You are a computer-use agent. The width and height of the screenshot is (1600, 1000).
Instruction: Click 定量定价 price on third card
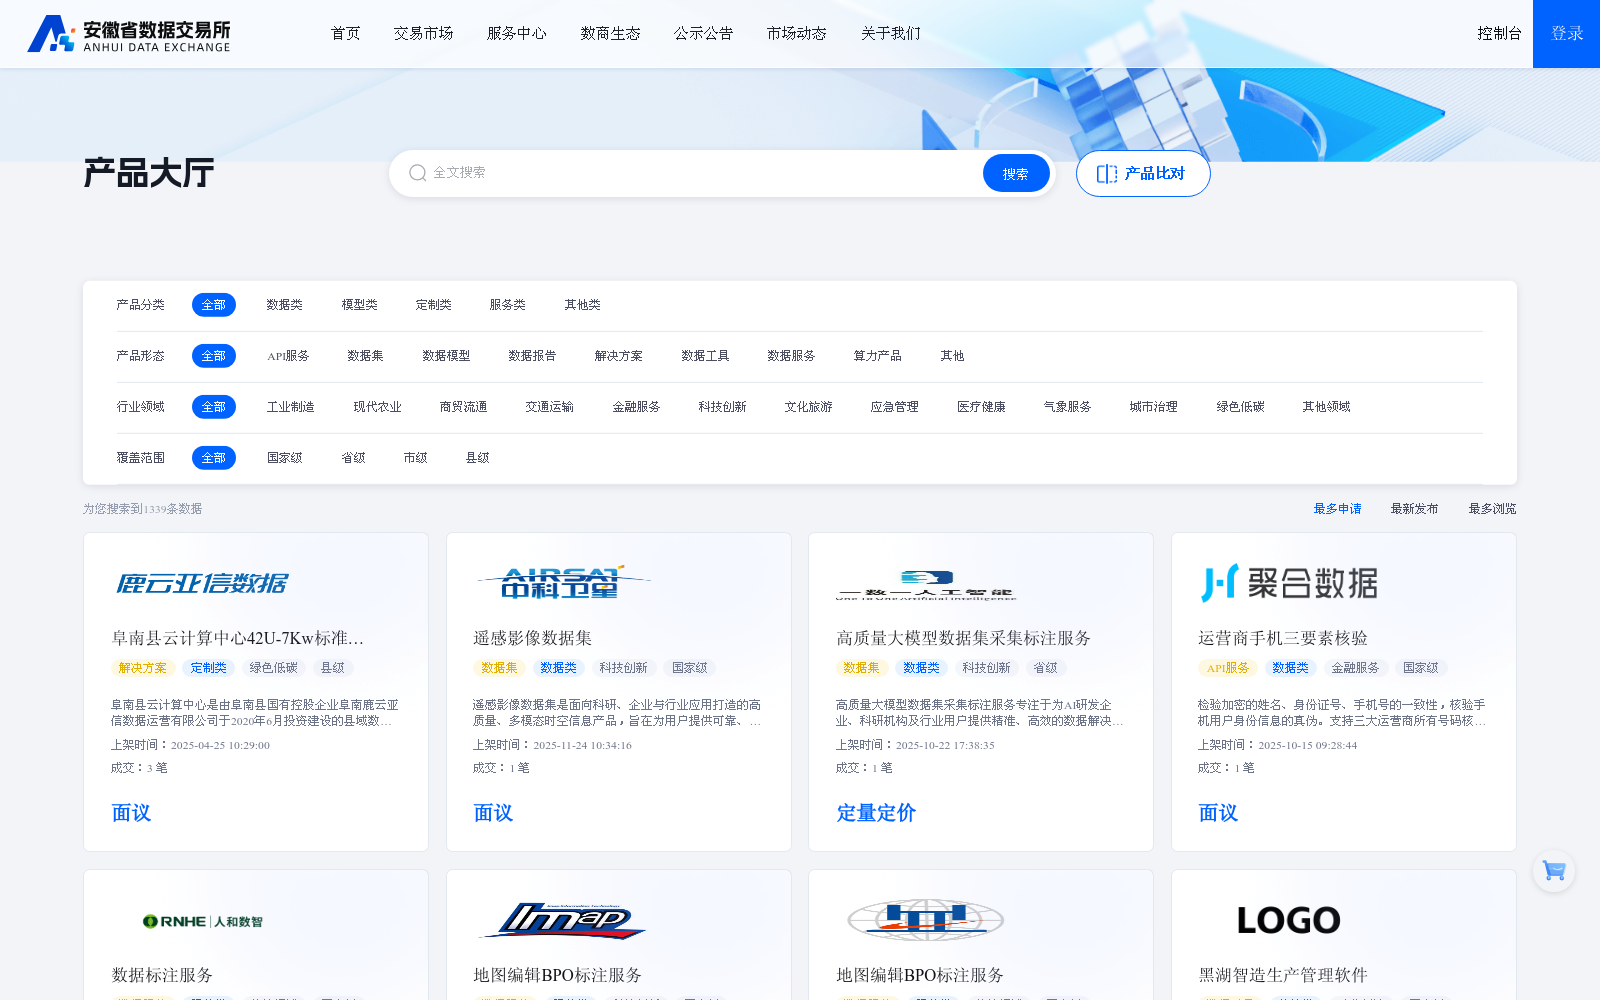876,813
